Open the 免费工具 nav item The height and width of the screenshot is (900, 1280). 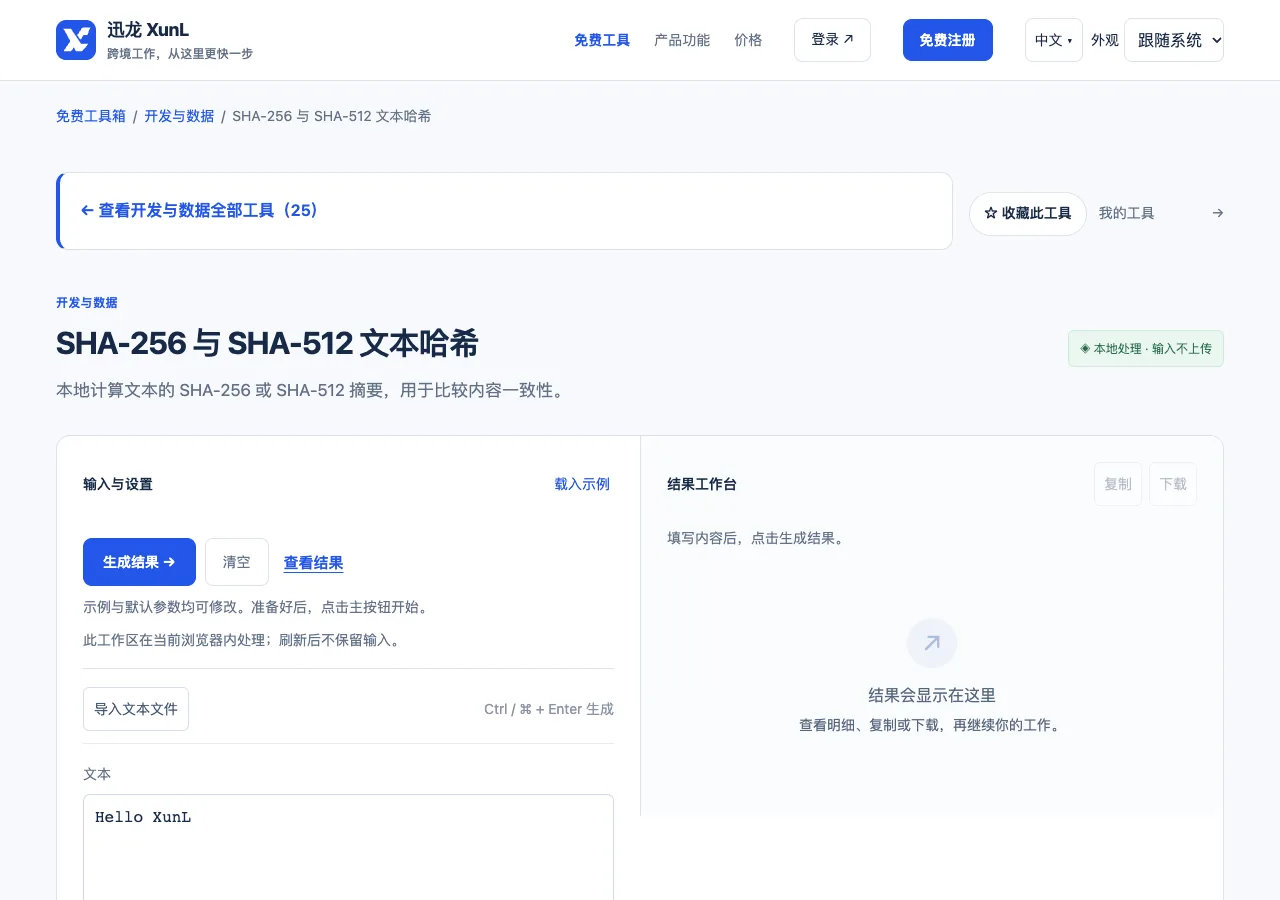(x=602, y=40)
